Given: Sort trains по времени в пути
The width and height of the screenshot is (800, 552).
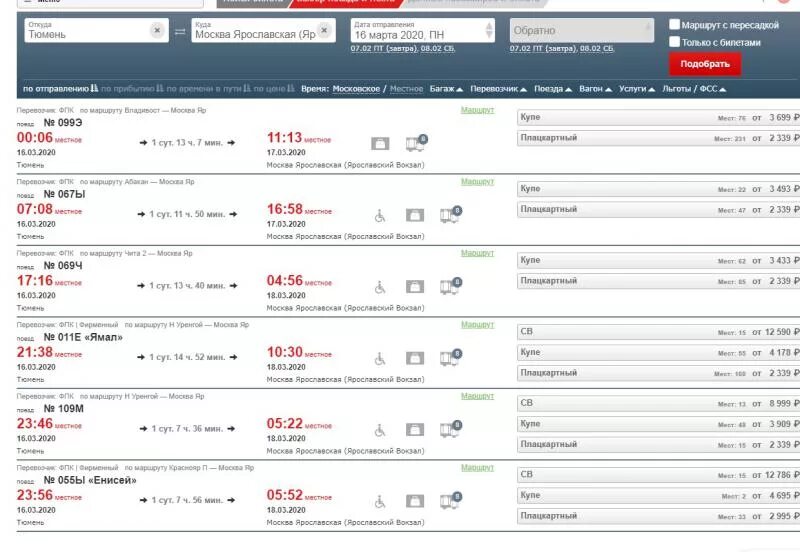Looking at the screenshot, I should pyautogui.click(x=209, y=89).
